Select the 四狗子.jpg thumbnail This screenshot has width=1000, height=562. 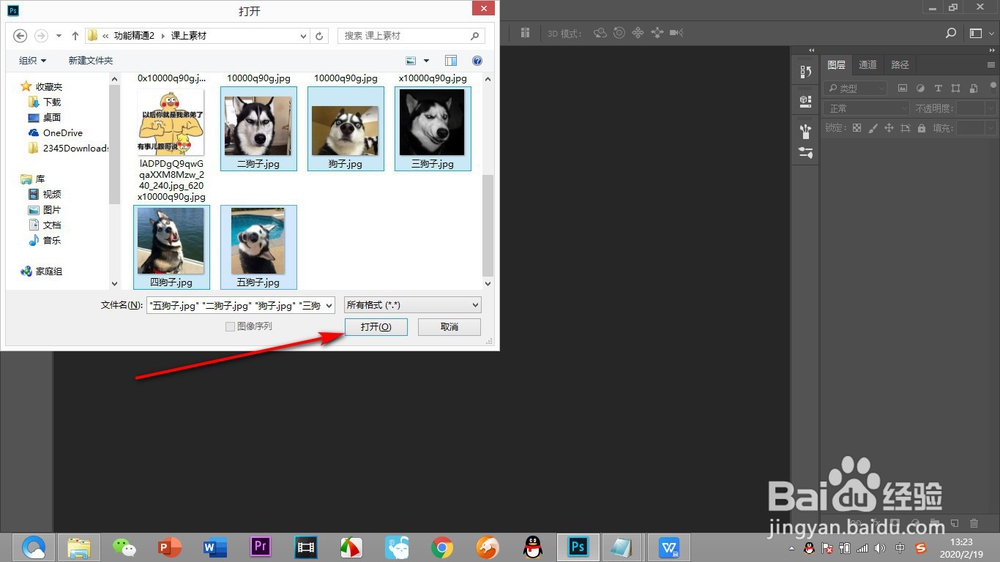[172, 247]
